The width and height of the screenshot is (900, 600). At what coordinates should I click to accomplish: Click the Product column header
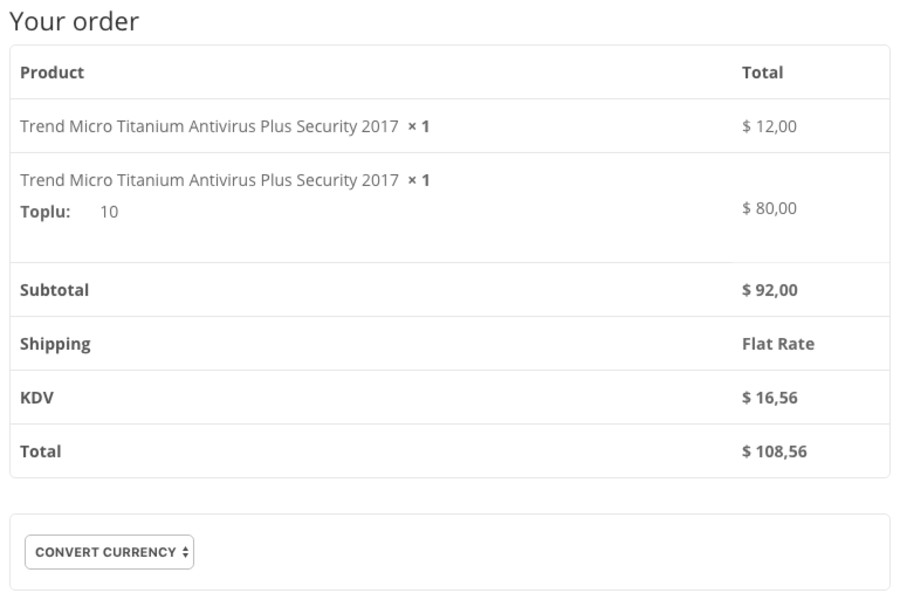(x=52, y=72)
